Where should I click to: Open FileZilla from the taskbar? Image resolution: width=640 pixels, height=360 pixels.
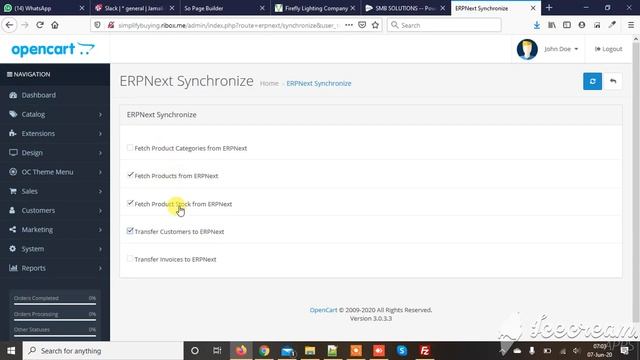click(424, 351)
